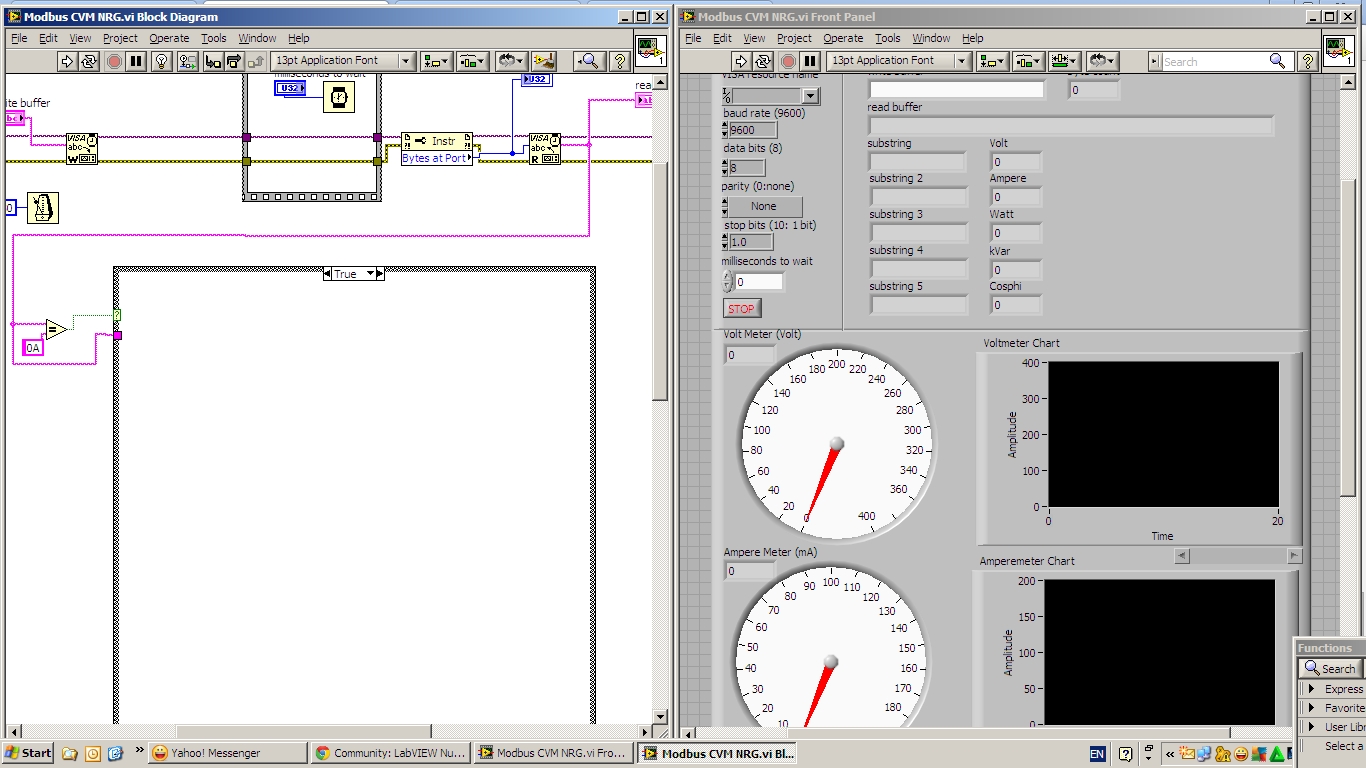
Task: Click magnifier search icon in Block Diagram toolbar
Action: (590, 61)
